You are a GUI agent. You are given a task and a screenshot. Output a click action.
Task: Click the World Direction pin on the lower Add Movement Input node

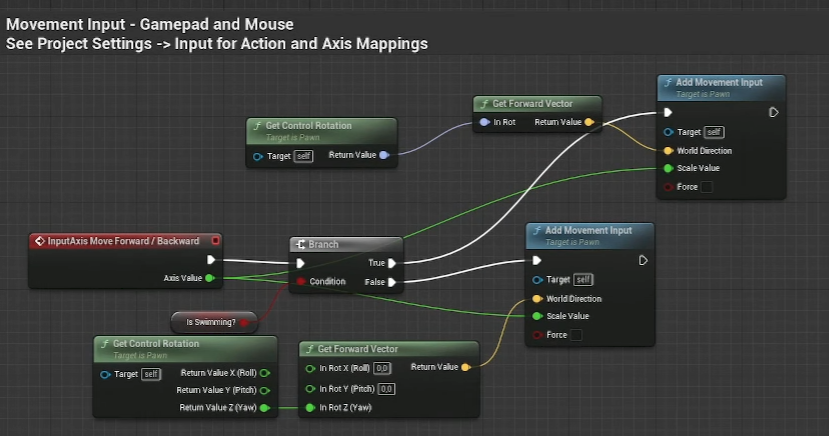pos(537,299)
